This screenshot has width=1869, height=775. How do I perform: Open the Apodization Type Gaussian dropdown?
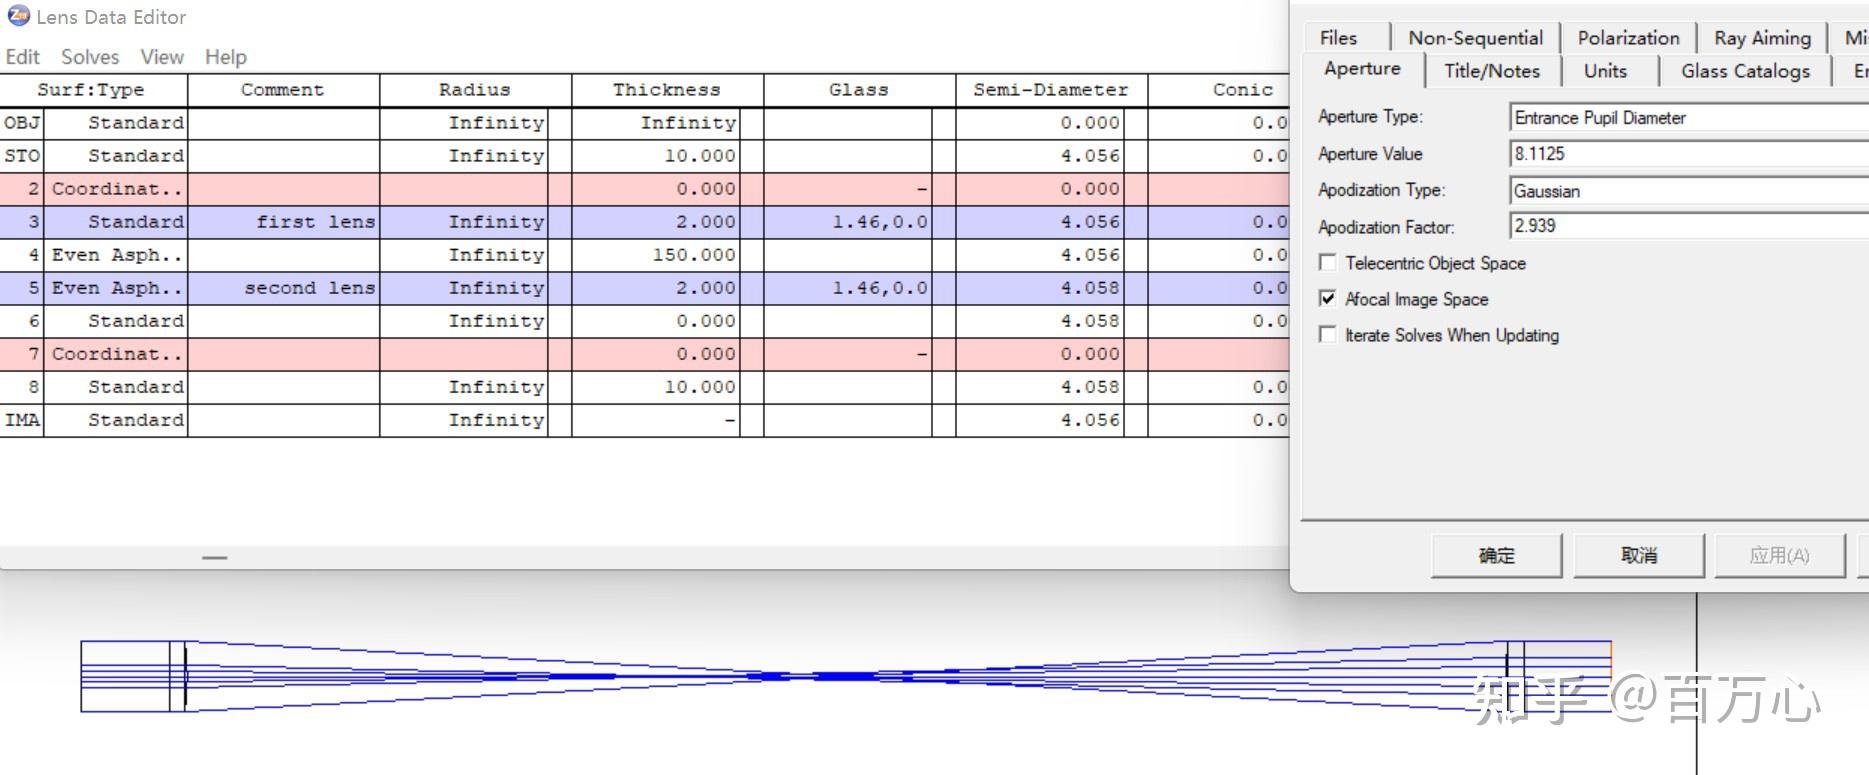pyautogui.click(x=1688, y=190)
